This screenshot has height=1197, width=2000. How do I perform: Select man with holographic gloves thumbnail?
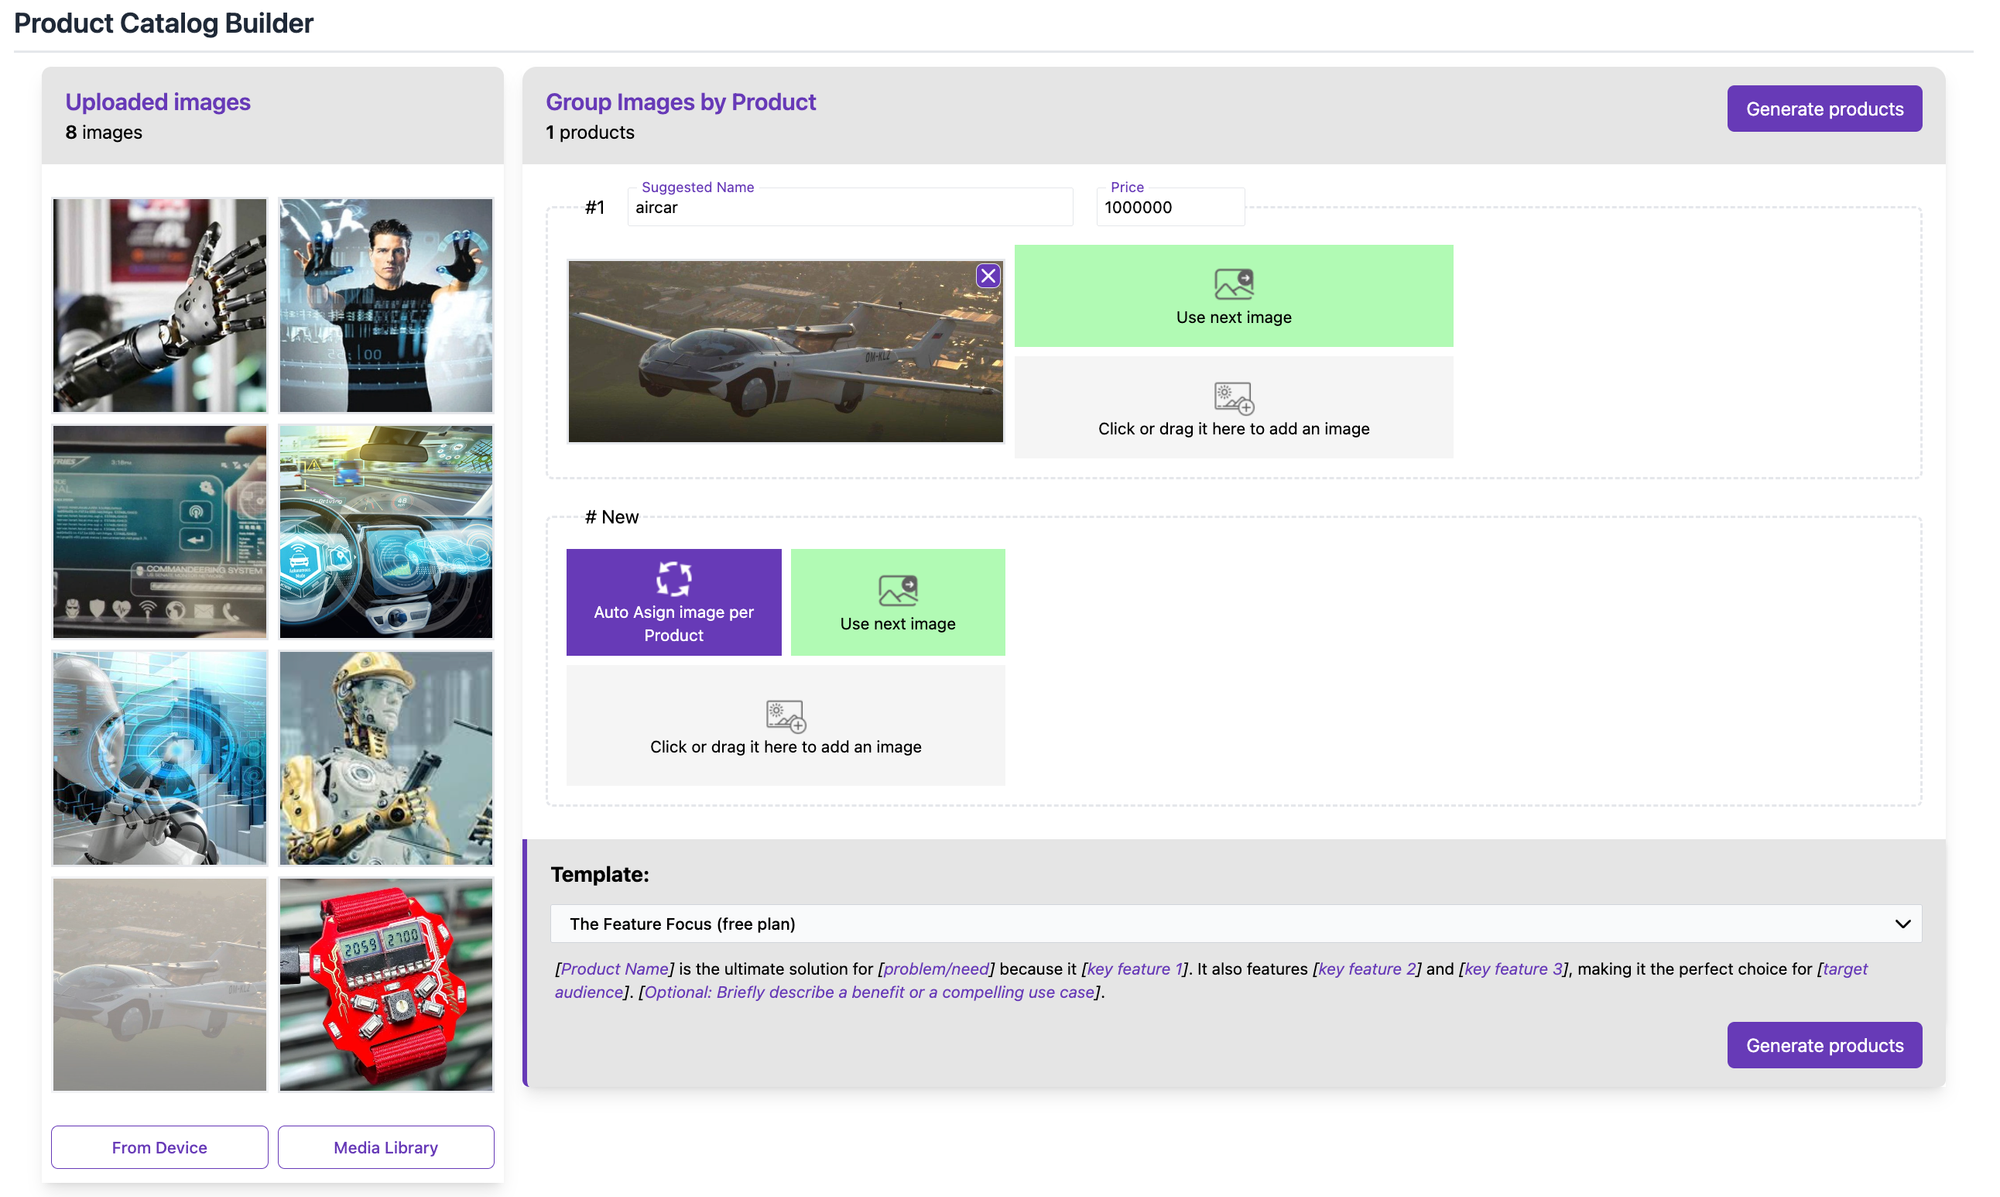click(x=386, y=305)
